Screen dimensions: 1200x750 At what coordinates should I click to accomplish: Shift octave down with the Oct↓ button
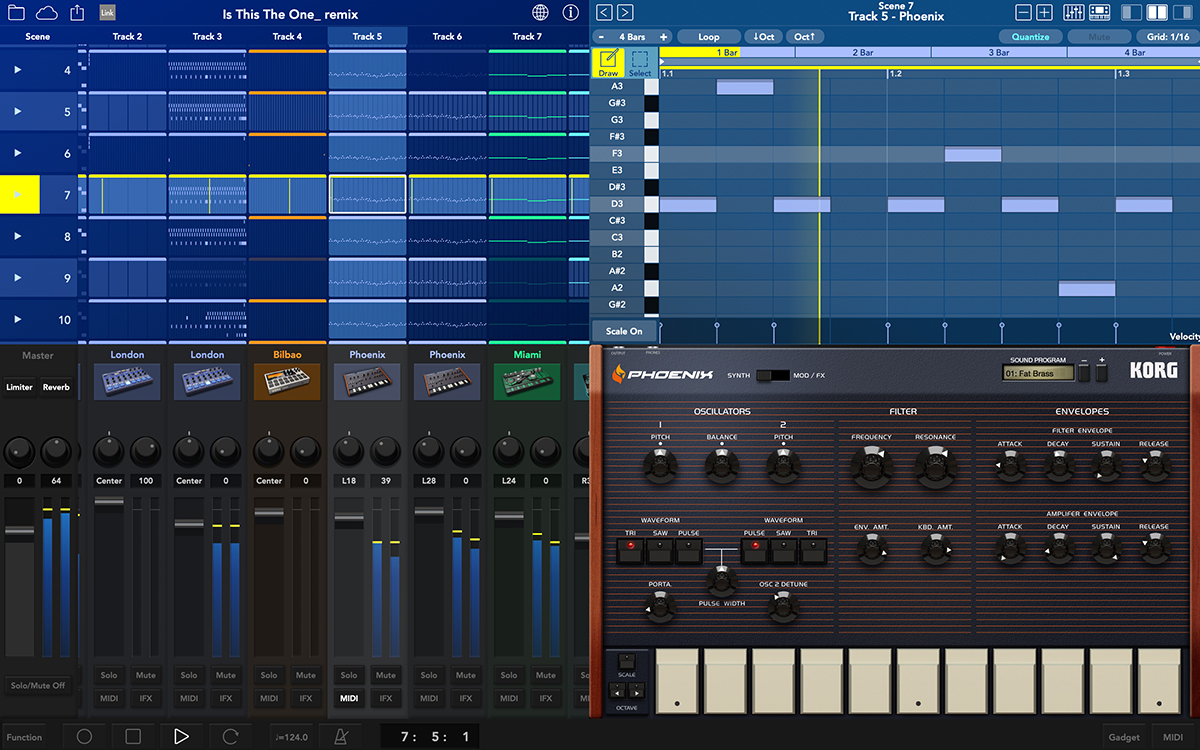pos(764,36)
